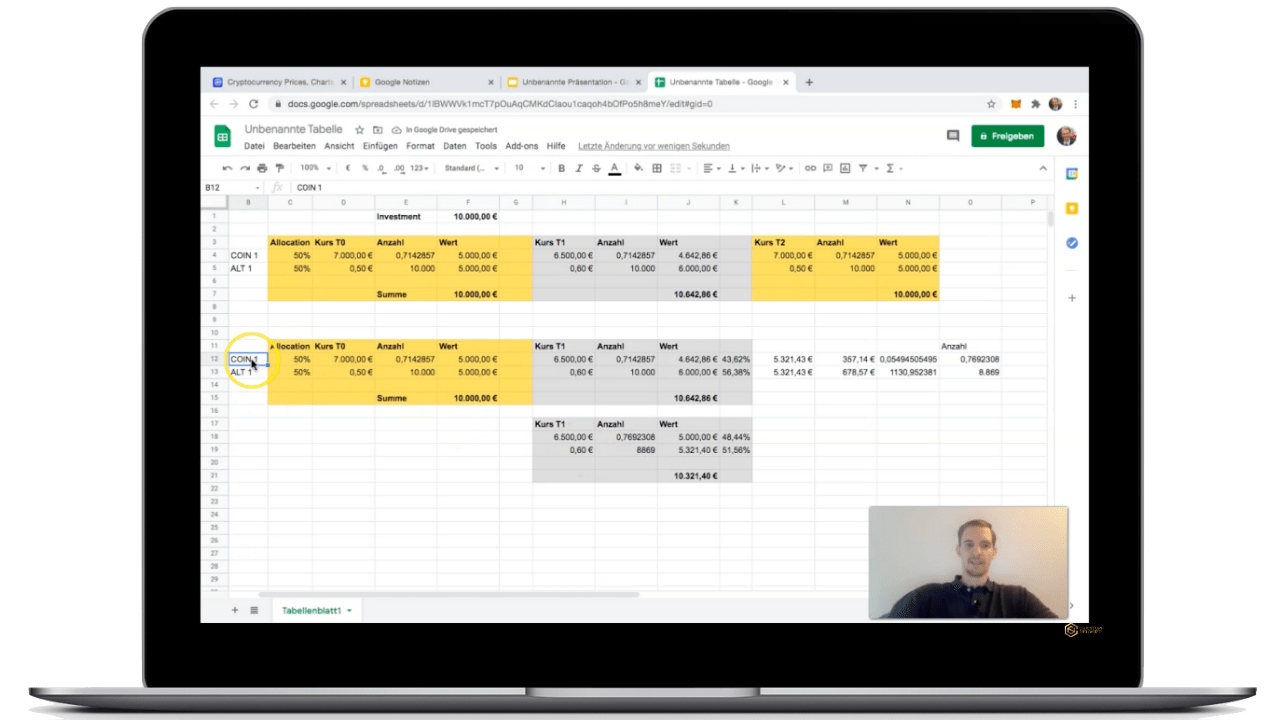The height and width of the screenshot is (720, 1280).
Task: Print the spreadsheet using the printer icon
Action: (x=262, y=168)
